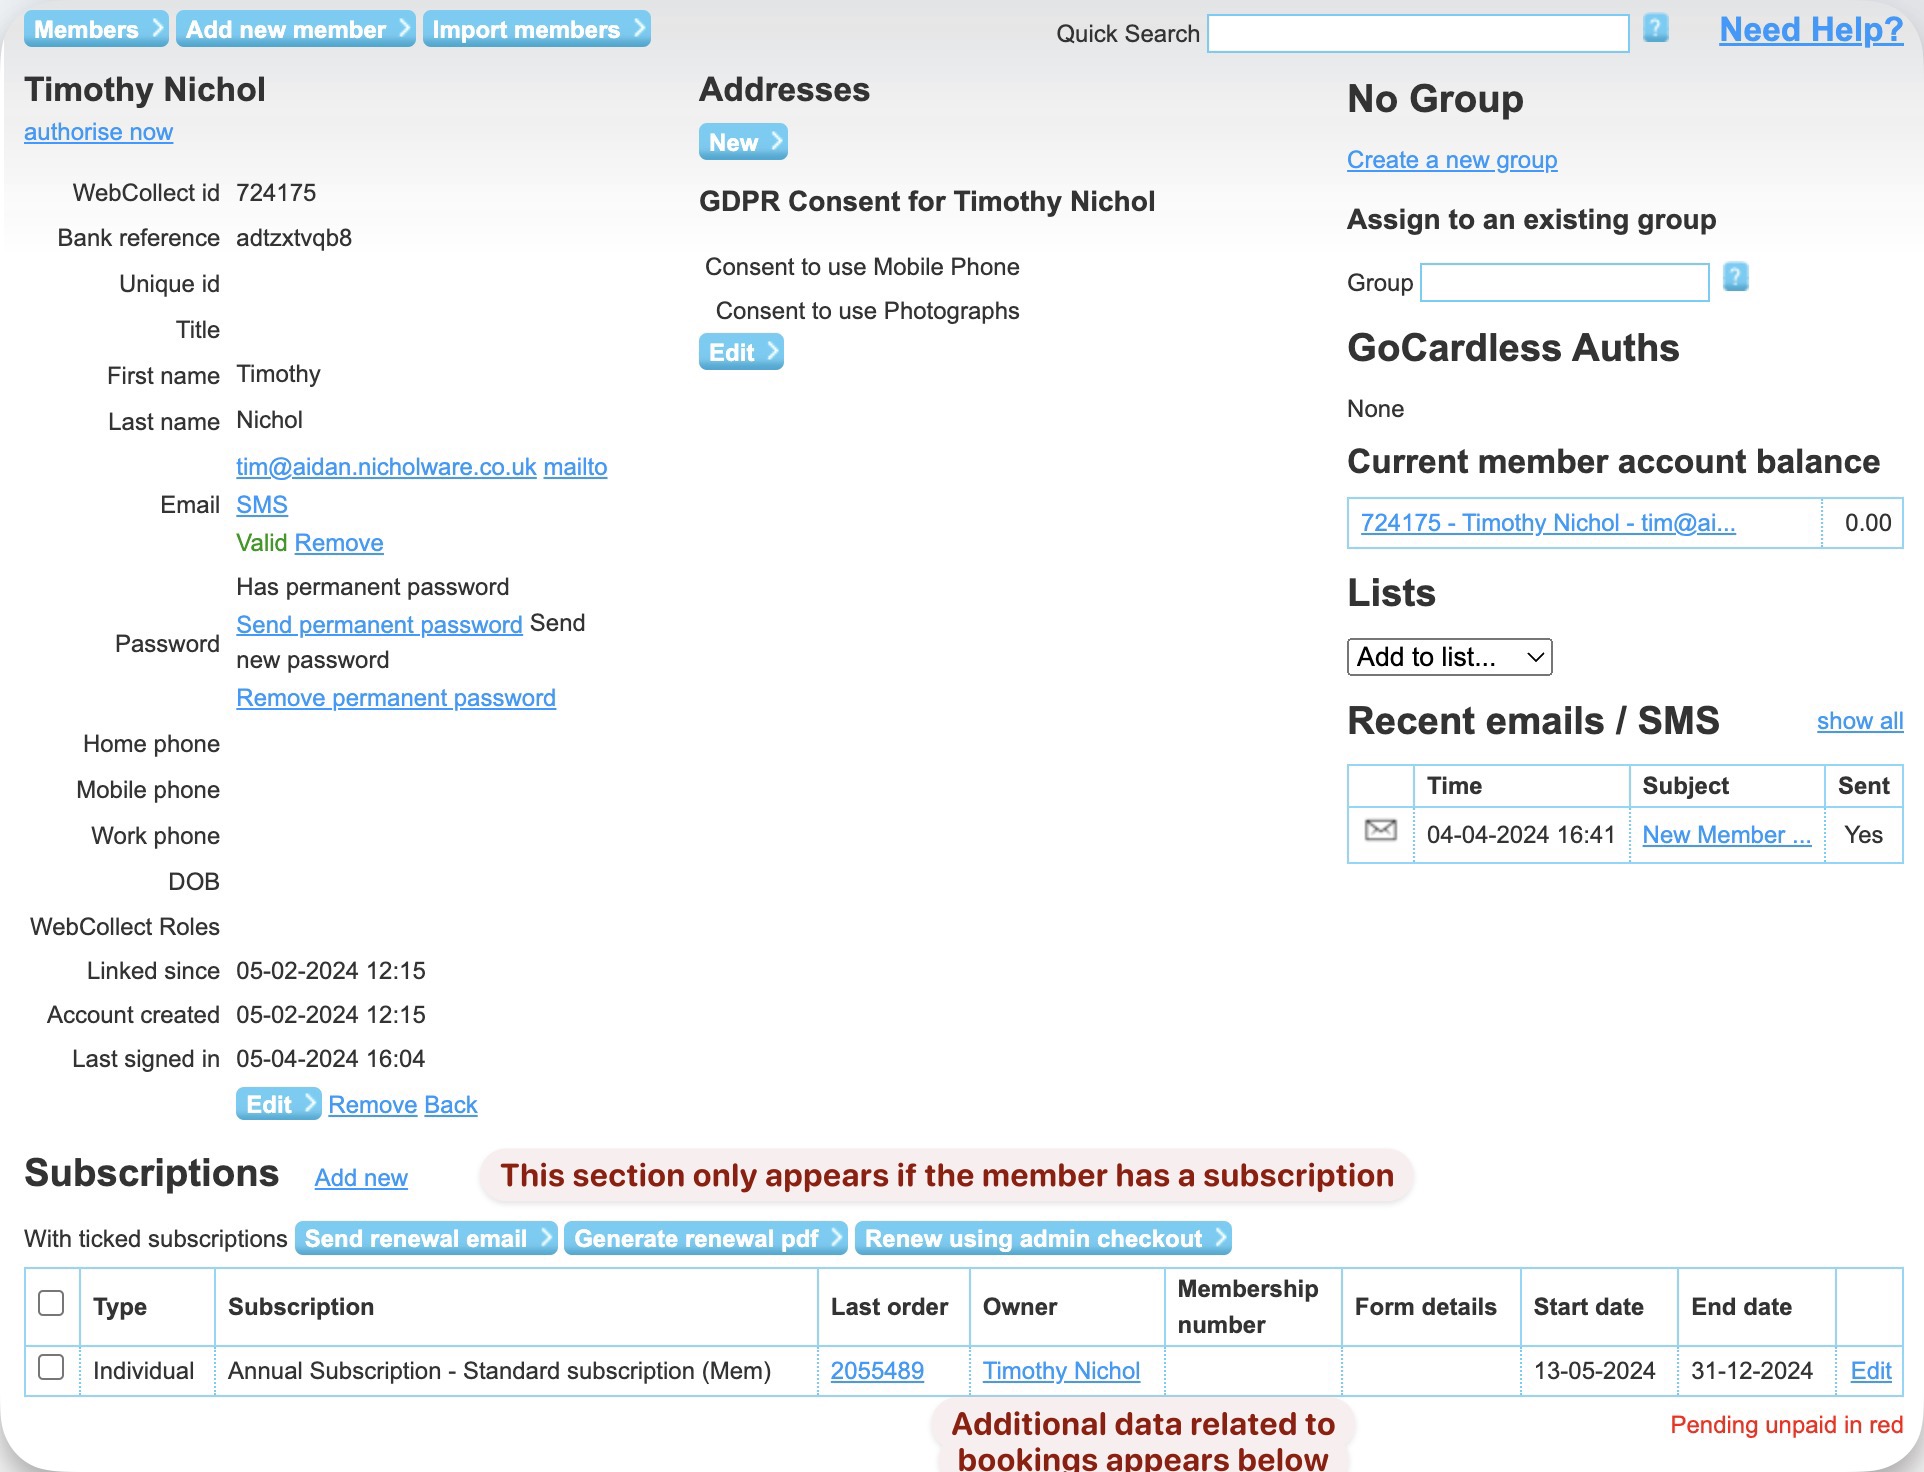Image resolution: width=1924 pixels, height=1472 pixels.
Task: Tick the select-all subscriptions header checkbox
Action: [x=51, y=1303]
